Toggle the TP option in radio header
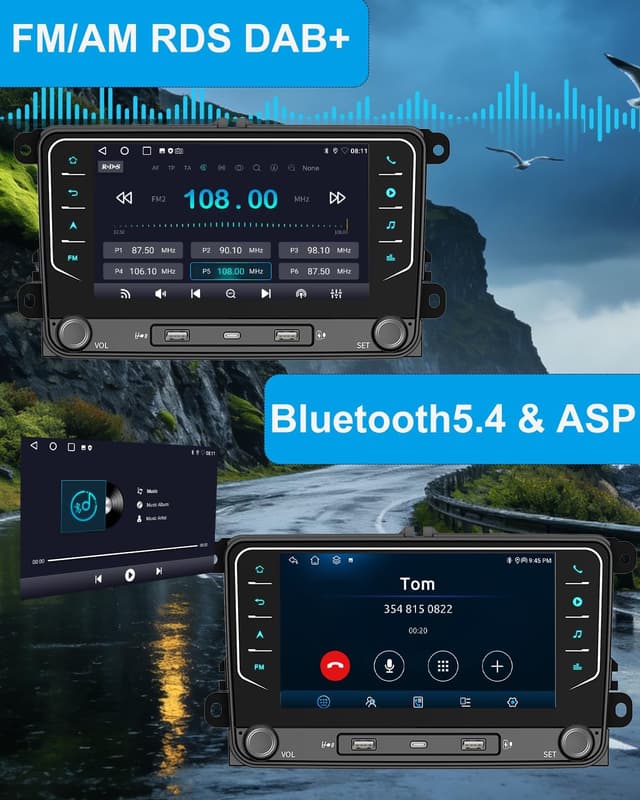 pyautogui.click(x=171, y=168)
